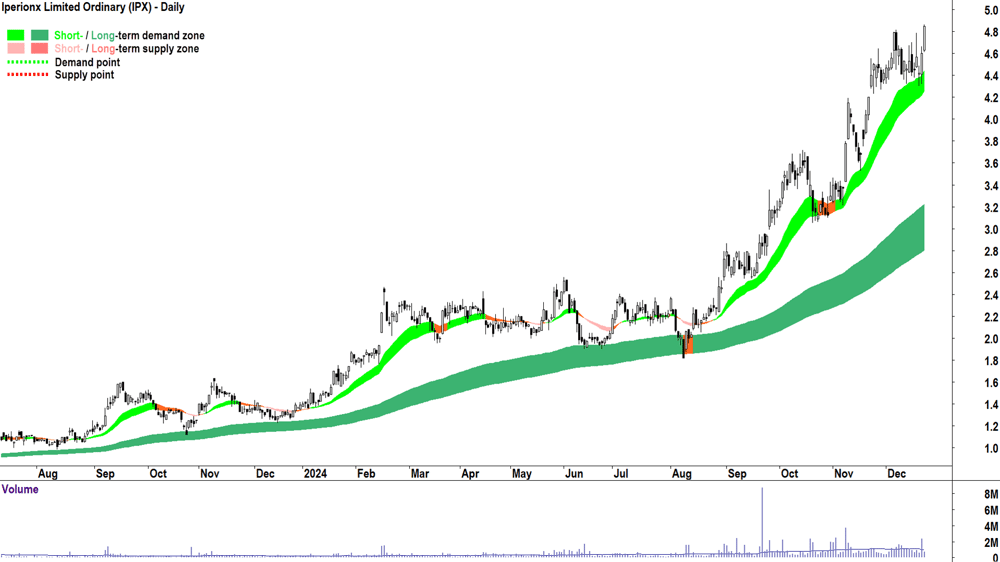Click the tallest volume spike bar
The width and height of the screenshot is (1000, 562).
point(761,522)
